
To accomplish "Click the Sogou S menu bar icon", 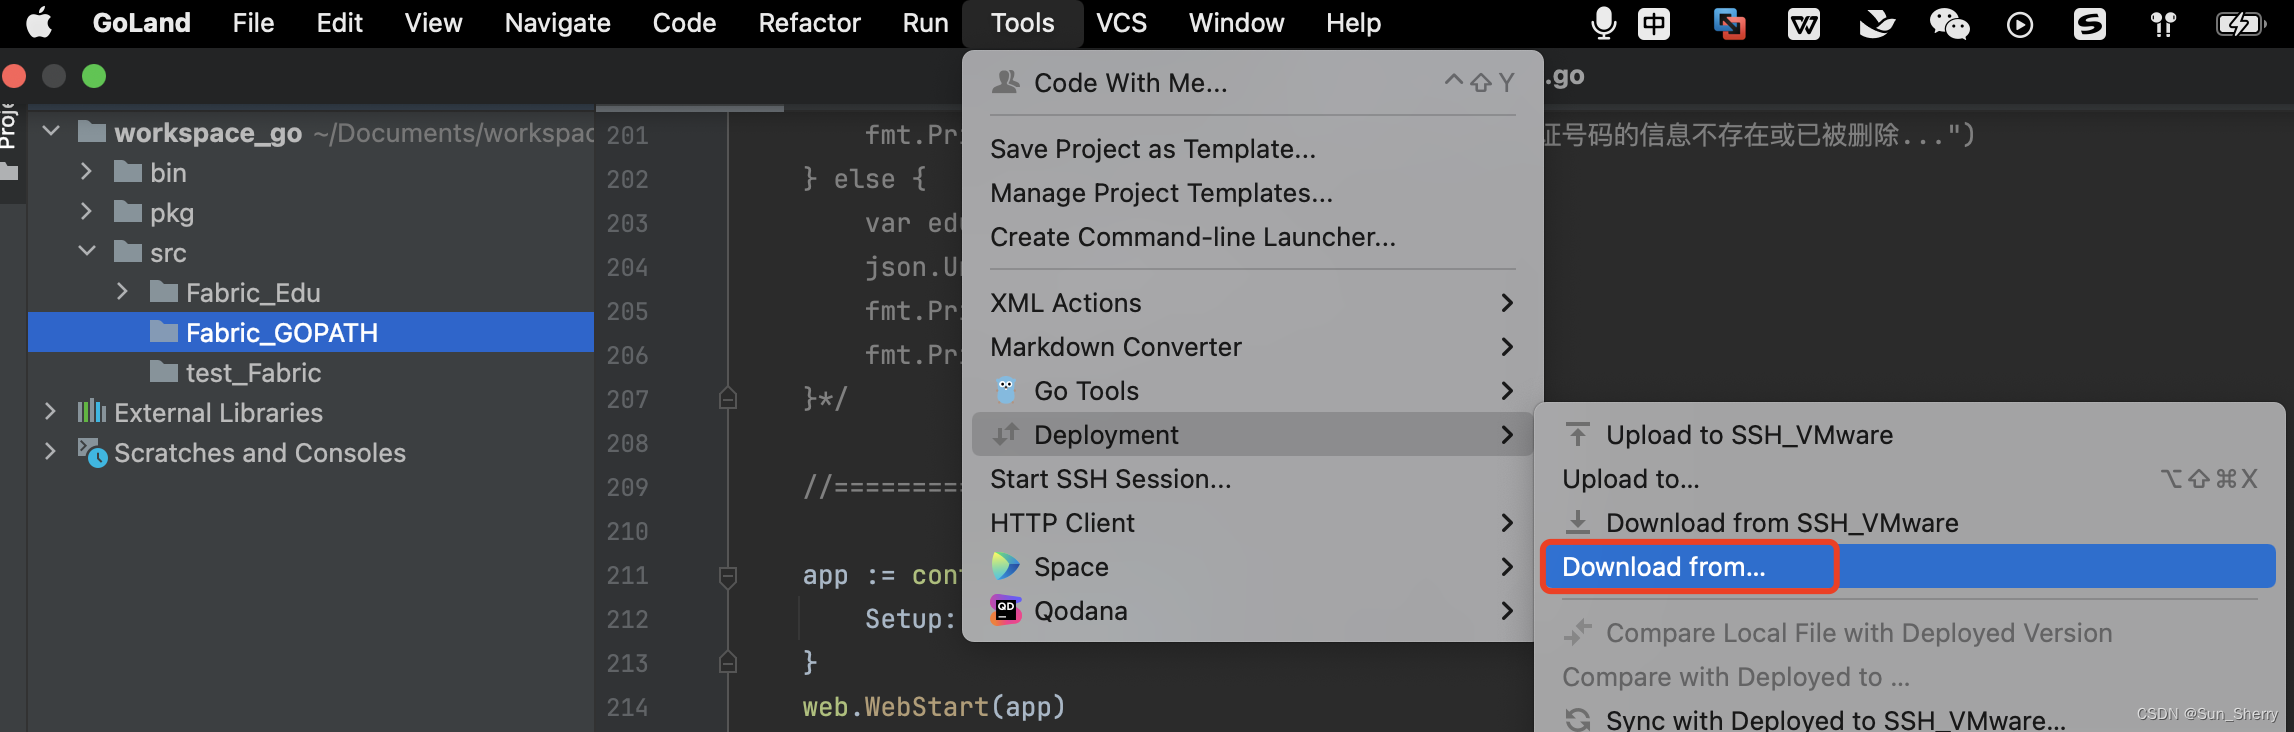I will [x=2090, y=23].
